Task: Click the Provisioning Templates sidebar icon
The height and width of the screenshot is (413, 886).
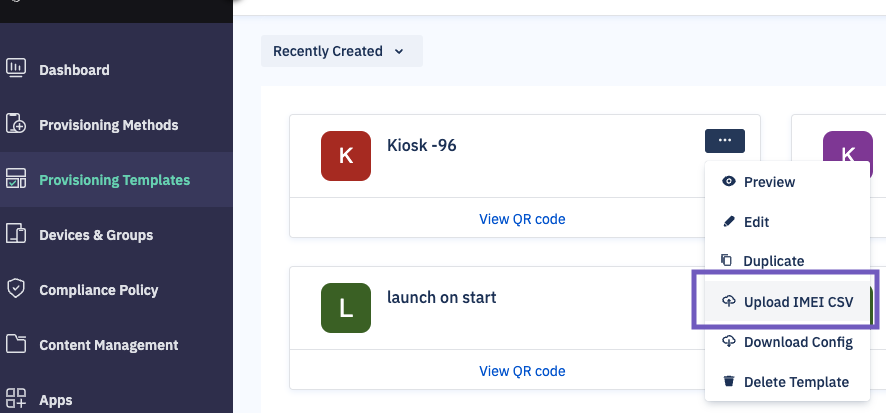Action: [16, 180]
